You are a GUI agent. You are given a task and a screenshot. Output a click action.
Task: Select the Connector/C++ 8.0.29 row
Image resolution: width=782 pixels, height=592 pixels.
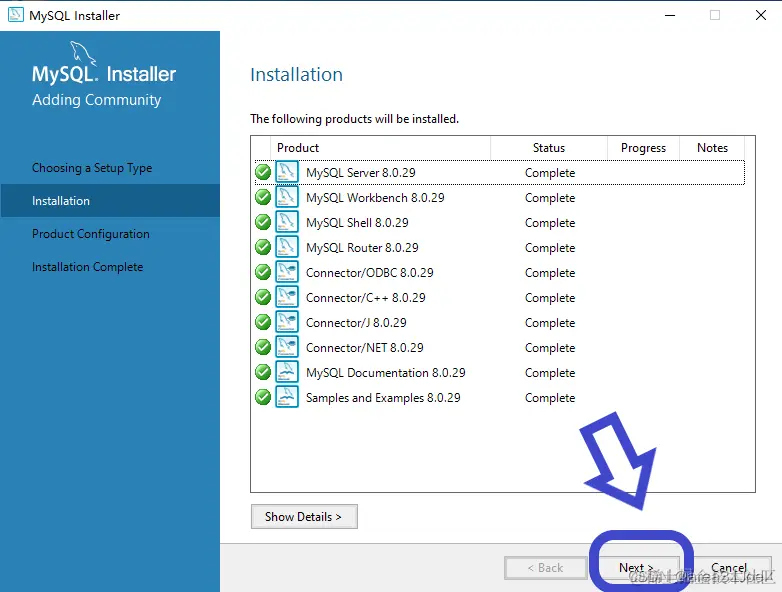click(500, 297)
